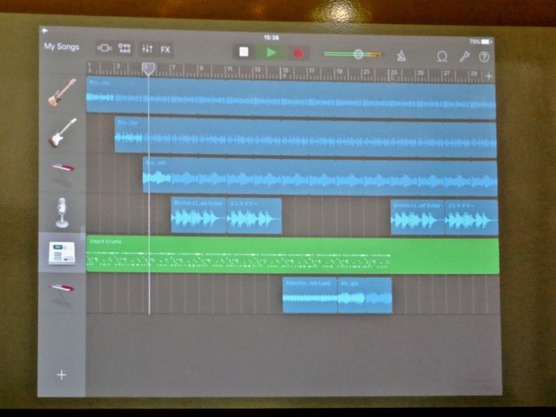Image resolution: width=556 pixels, height=417 pixels.
Task: Toggle the metronome icon
Action: pos(401,56)
